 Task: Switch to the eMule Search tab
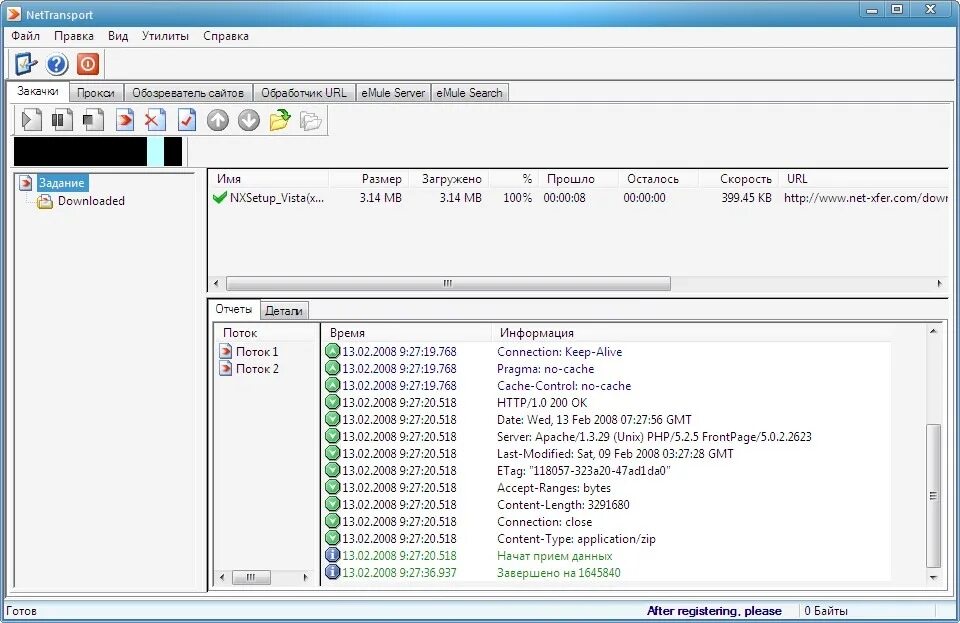coord(470,93)
